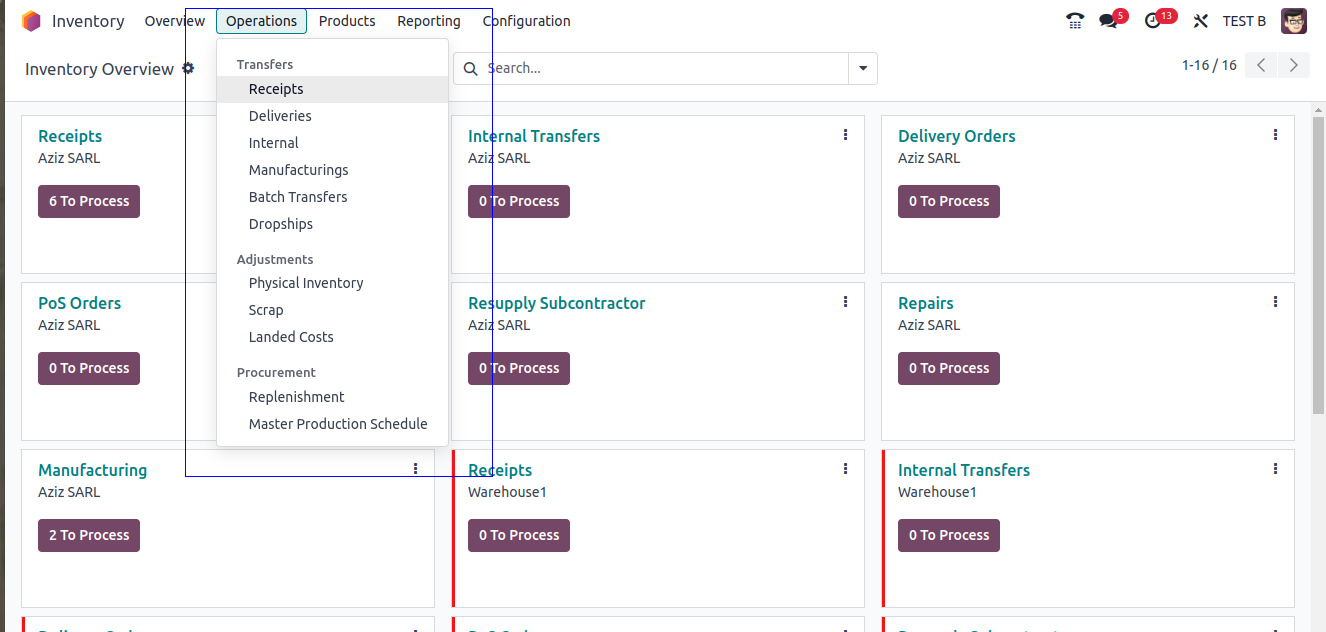Click gear icon beside Inventory Overview
Viewport: 1326px width, 632px height.
click(188, 69)
